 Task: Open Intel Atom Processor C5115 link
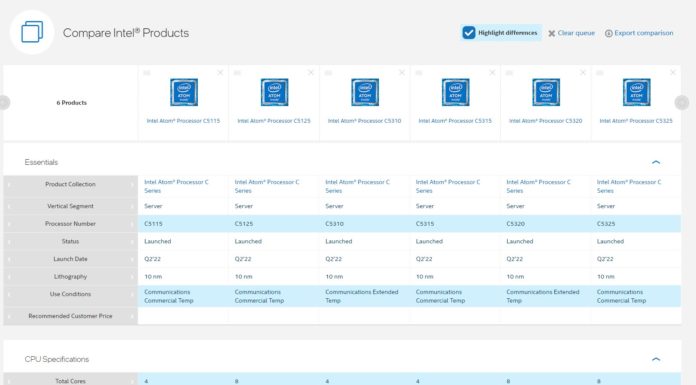183,121
